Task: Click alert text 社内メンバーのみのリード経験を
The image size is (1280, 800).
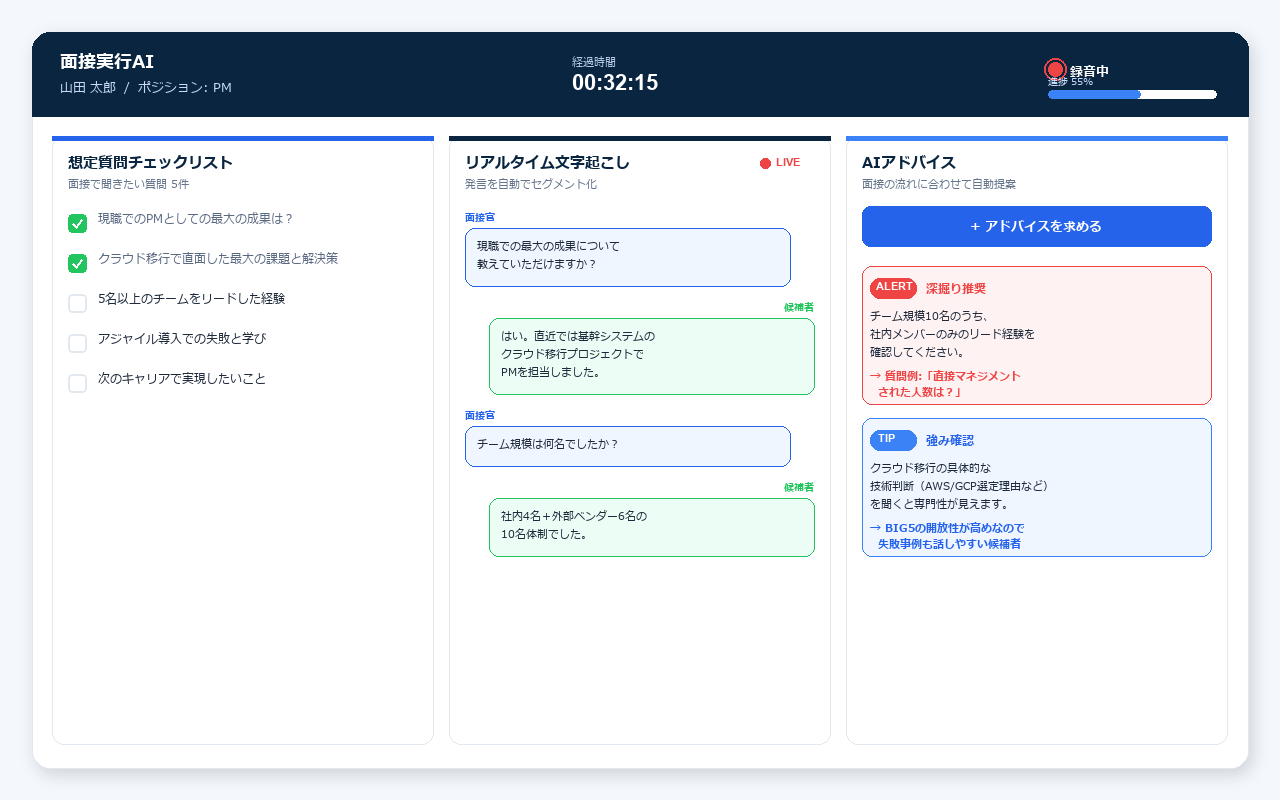Action: coord(952,334)
